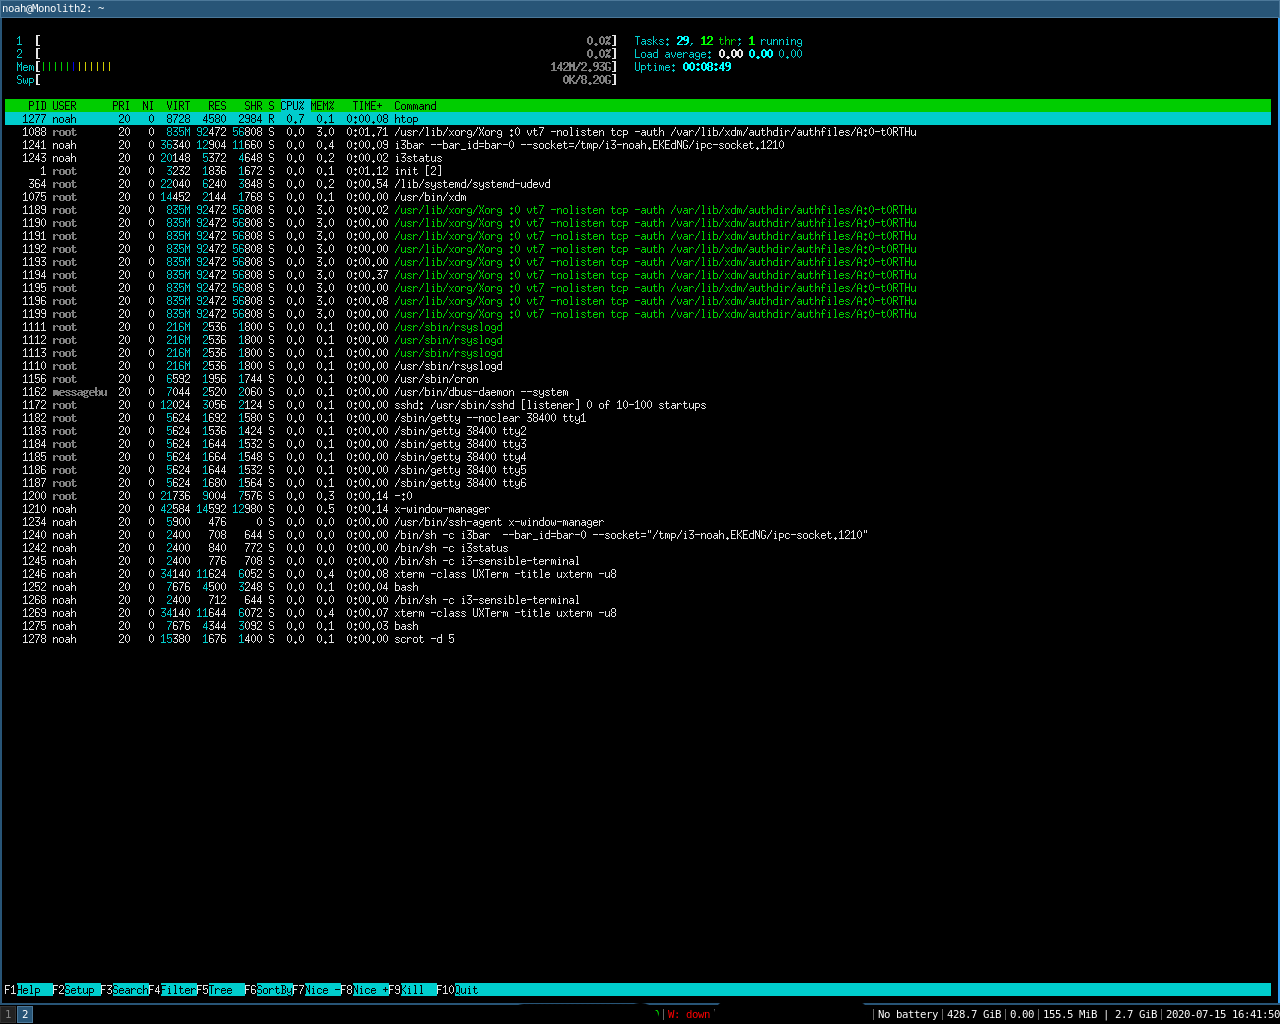Click the MEM% column header
The width and height of the screenshot is (1280, 1024).
tap(322, 106)
